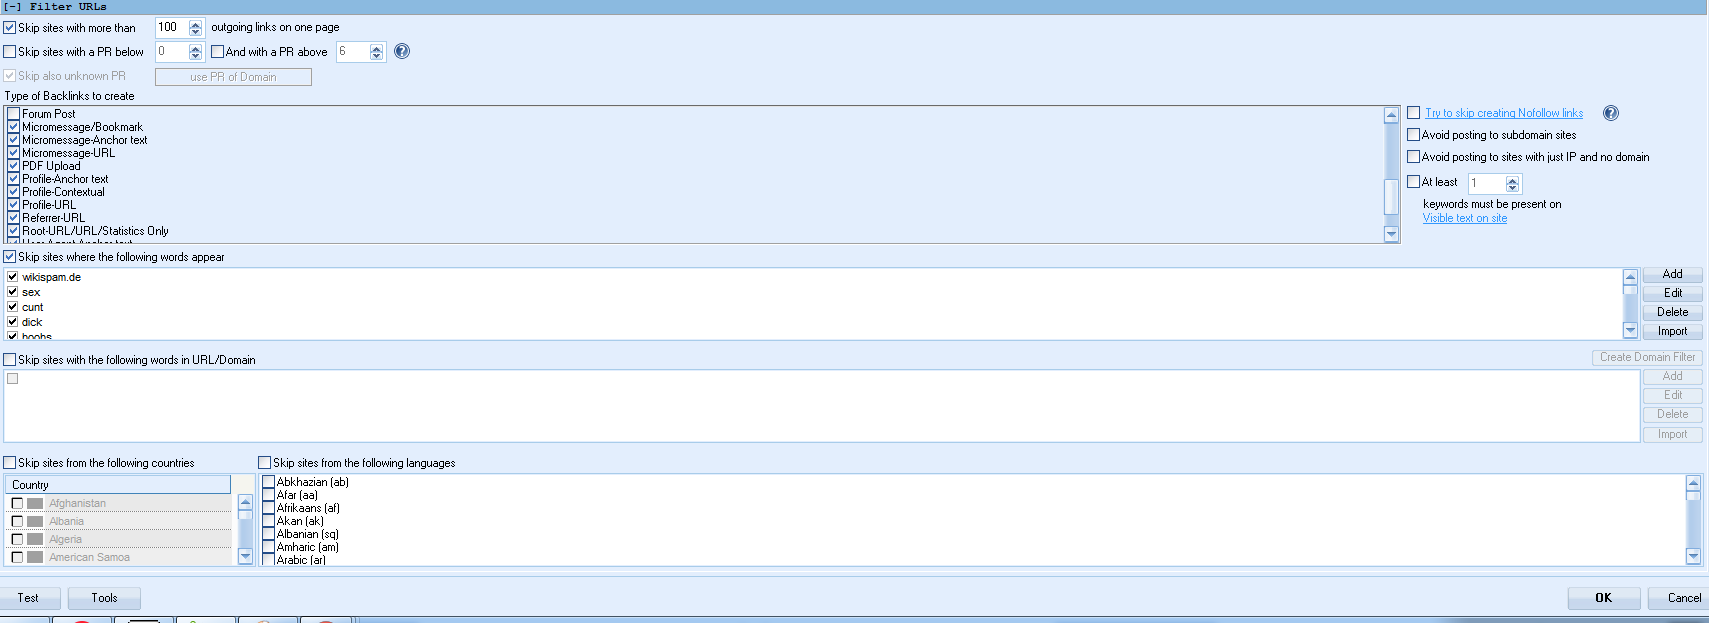Screen dimensions: 1709x623
Task: Click the Tools button
Action: pos(104,598)
